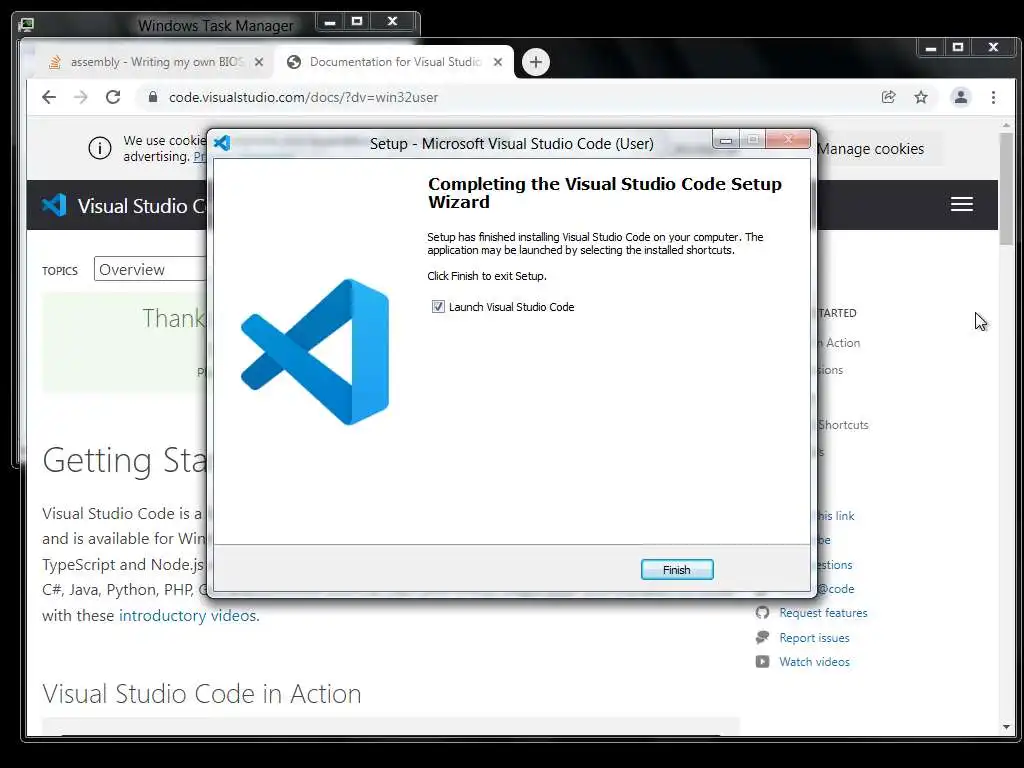
Task: Click the Shortcuts link in the right sidebar
Action: (x=843, y=424)
